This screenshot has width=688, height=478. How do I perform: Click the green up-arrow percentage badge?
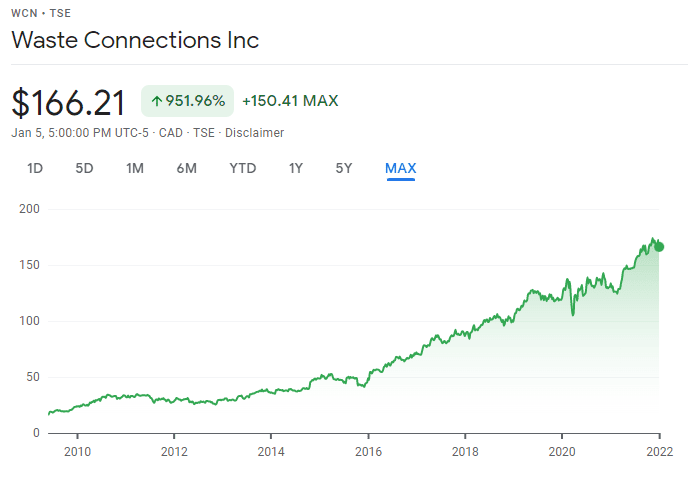[x=187, y=101]
